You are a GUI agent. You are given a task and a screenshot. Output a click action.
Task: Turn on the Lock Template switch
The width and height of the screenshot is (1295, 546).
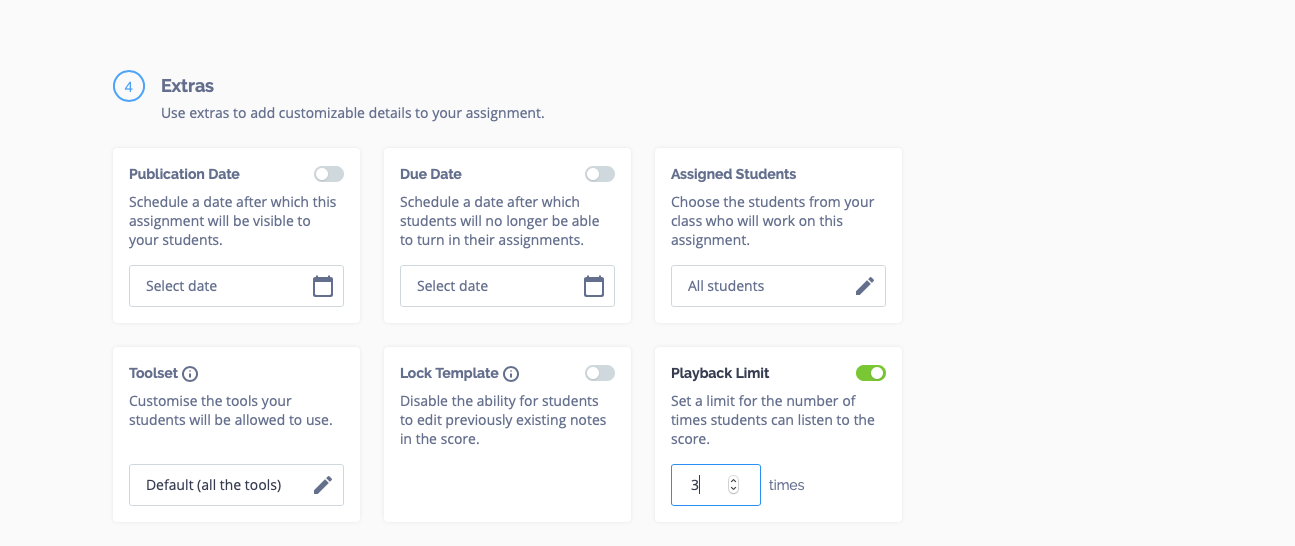[x=600, y=373]
